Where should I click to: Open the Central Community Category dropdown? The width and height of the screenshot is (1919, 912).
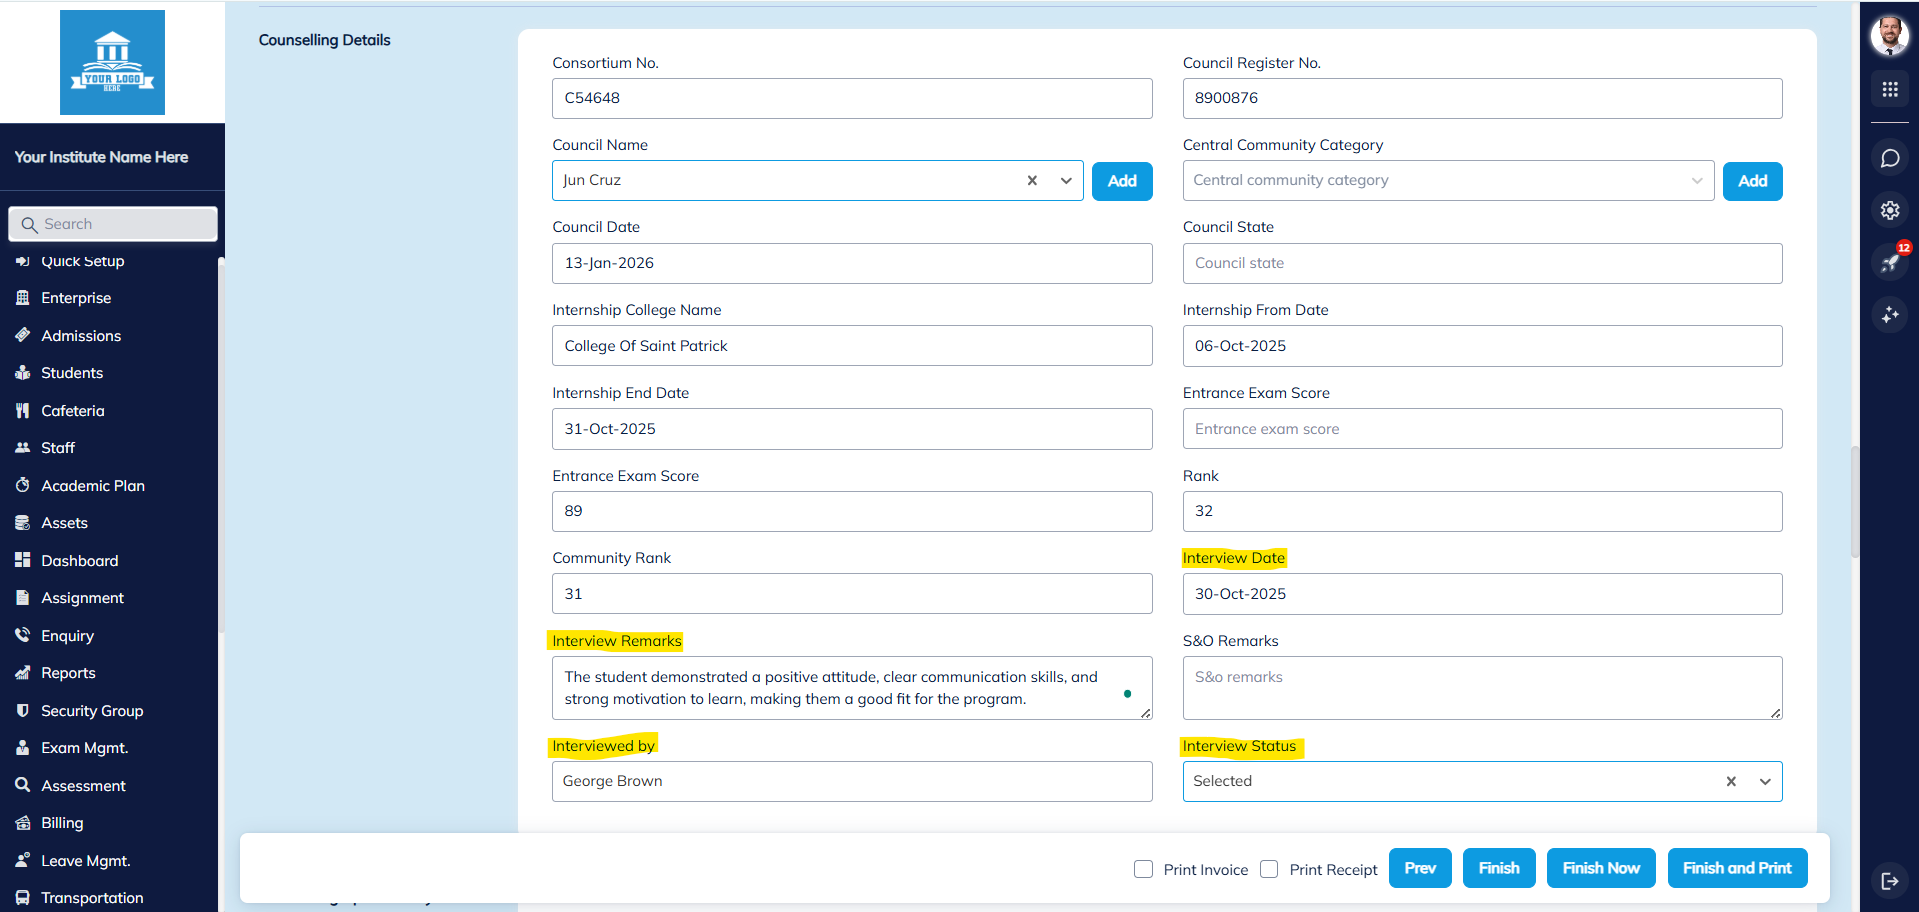click(x=1447, y=181)
